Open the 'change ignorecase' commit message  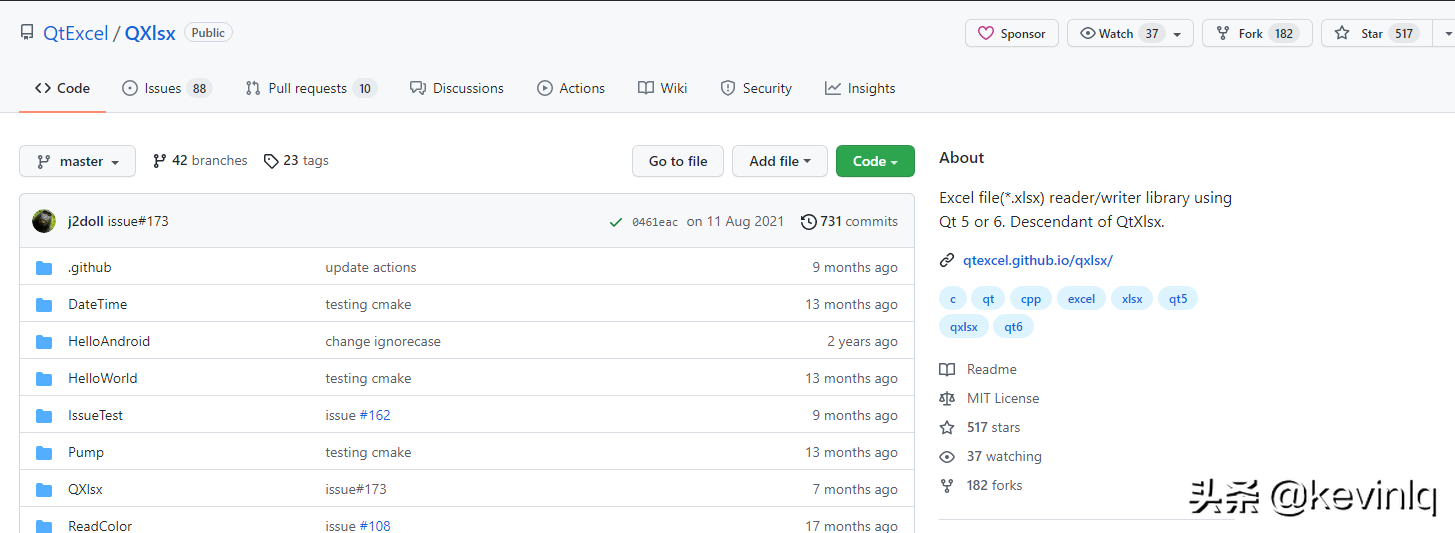point(383,341)
